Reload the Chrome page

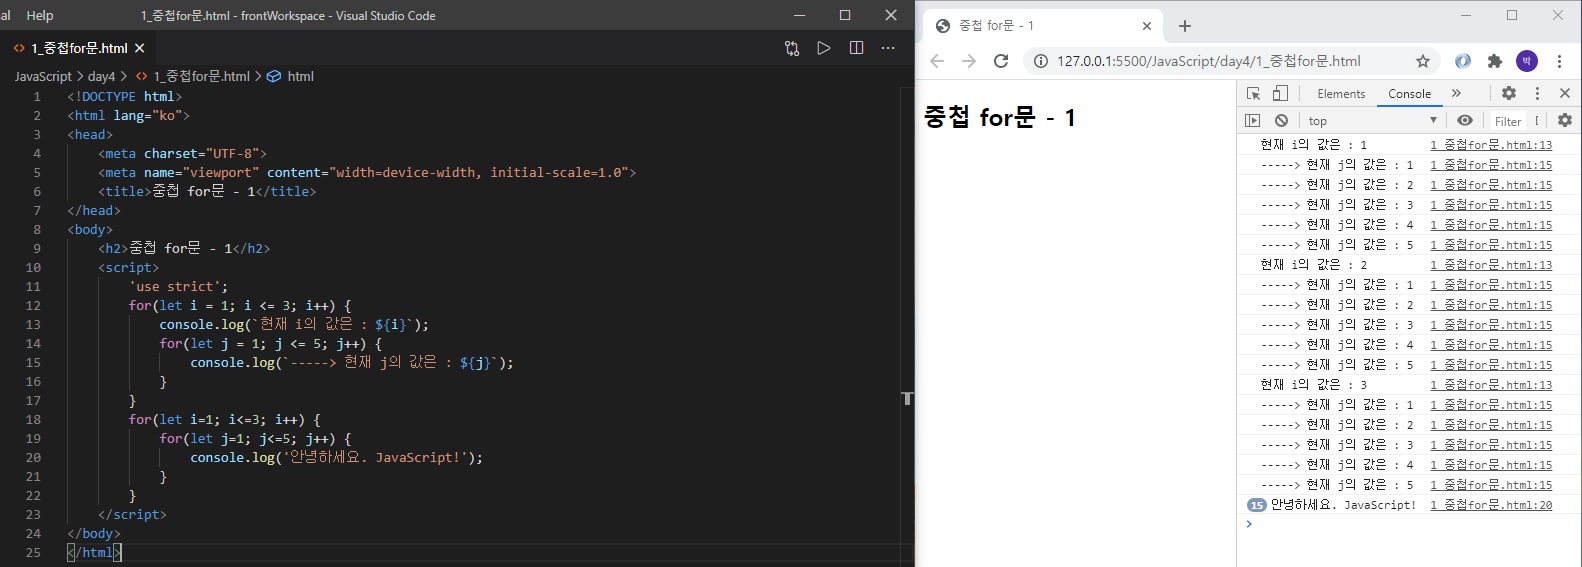point(1001,61)
